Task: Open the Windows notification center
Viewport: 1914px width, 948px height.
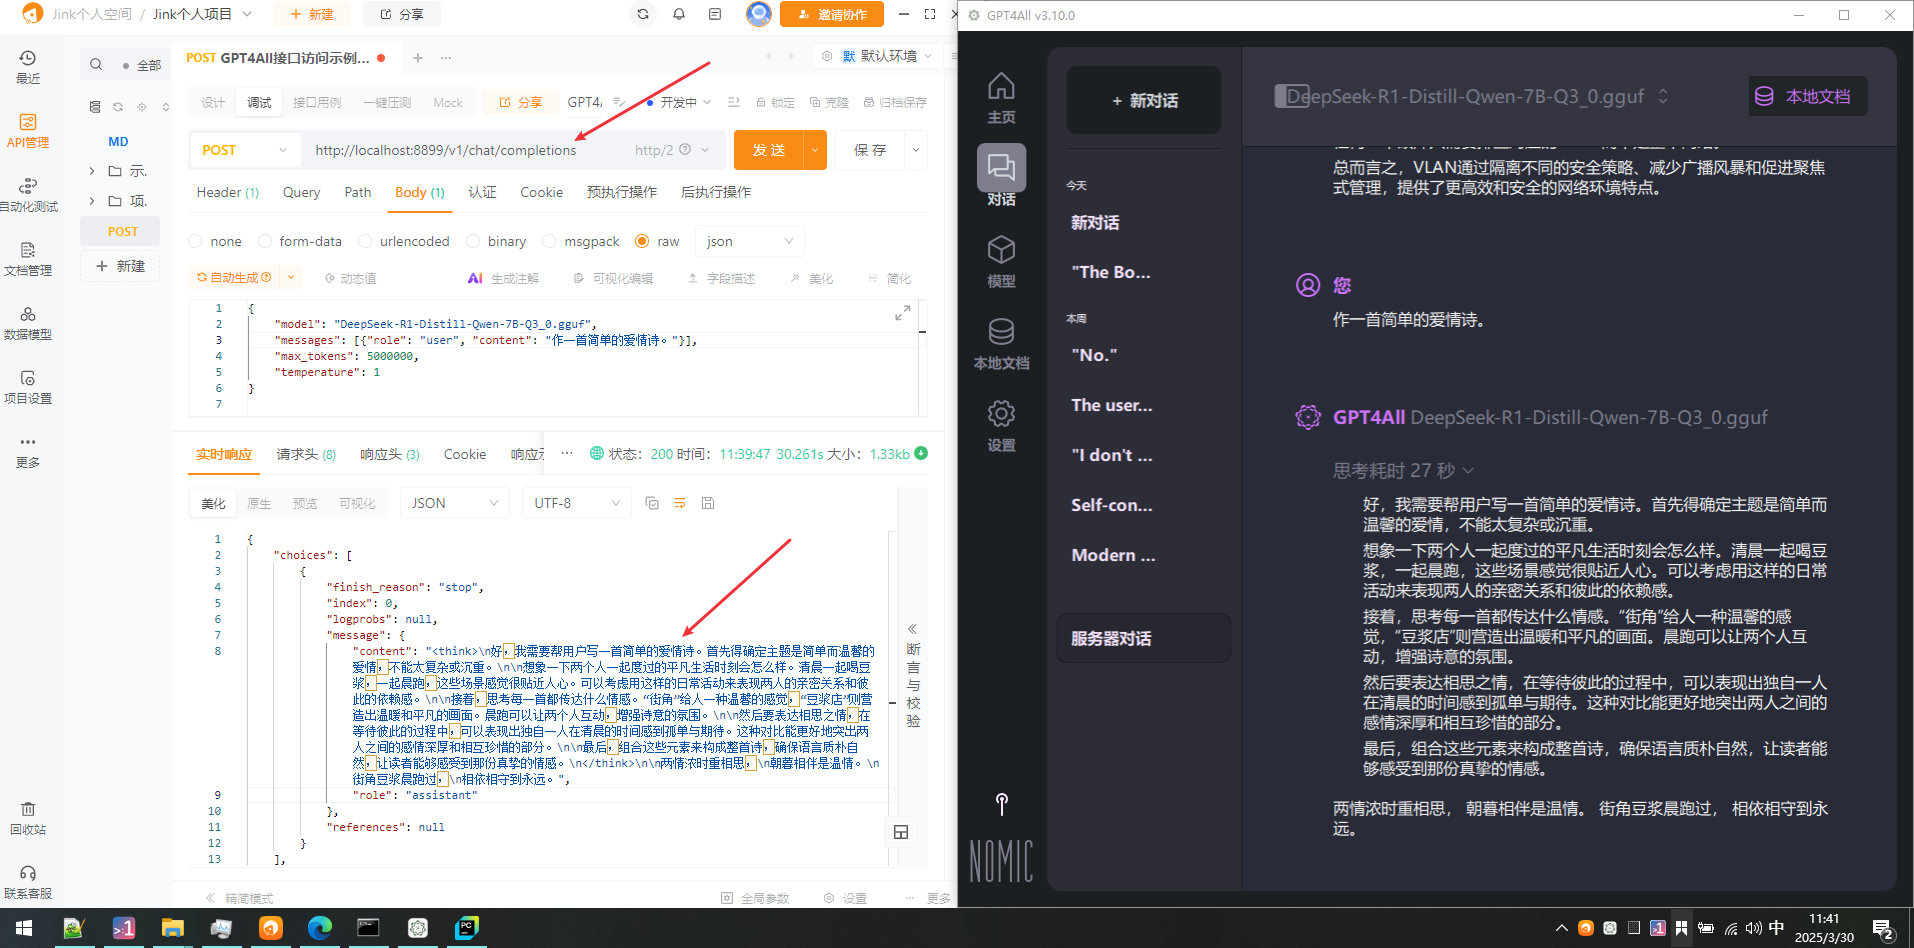Action: click(1883, 929)
